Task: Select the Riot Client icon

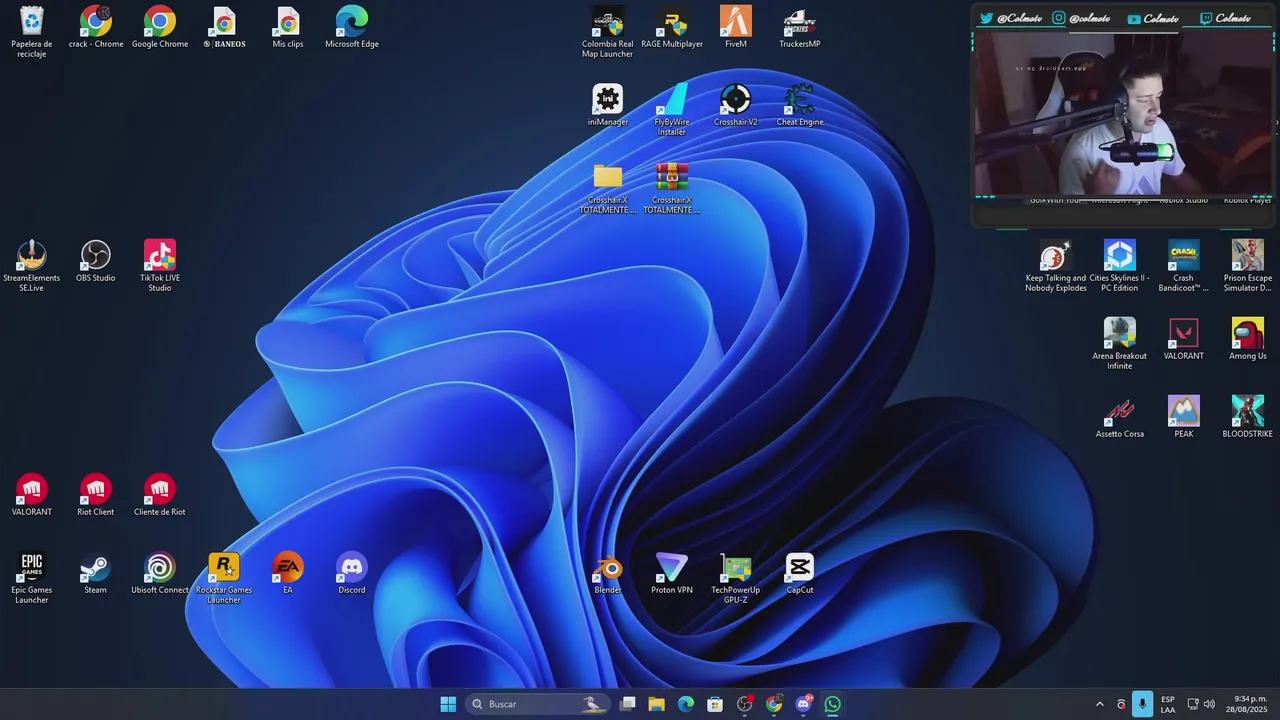Action: tap(96, 495)
